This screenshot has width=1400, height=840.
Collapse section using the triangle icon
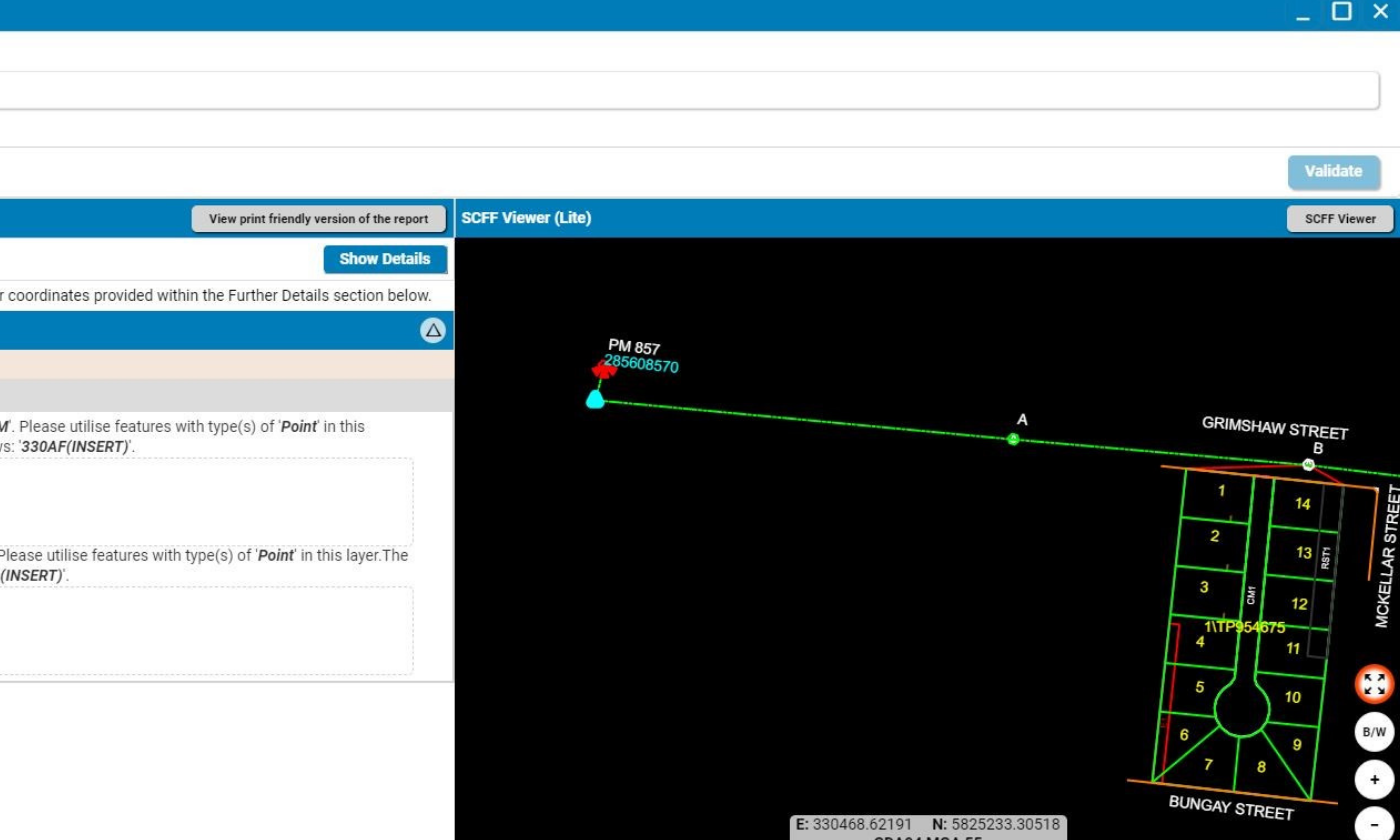(x=432, y=330)
